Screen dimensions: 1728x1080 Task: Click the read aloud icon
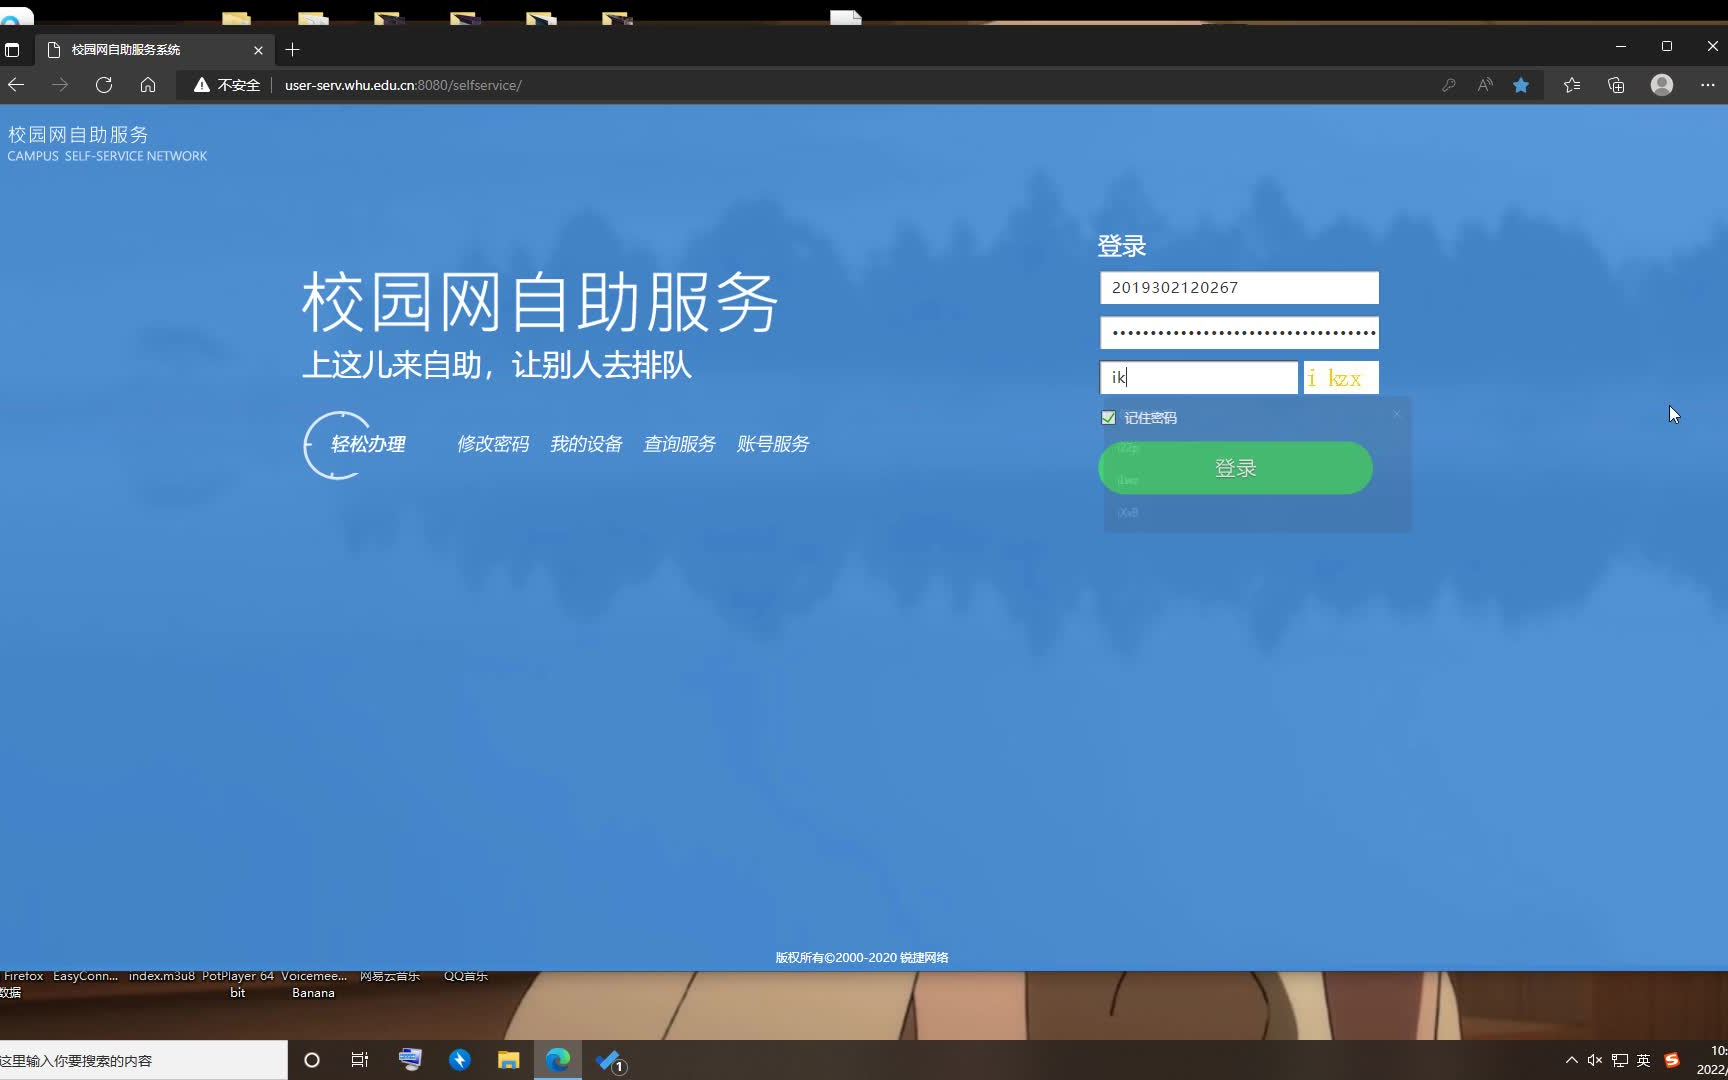click(x=1485, y=85)
